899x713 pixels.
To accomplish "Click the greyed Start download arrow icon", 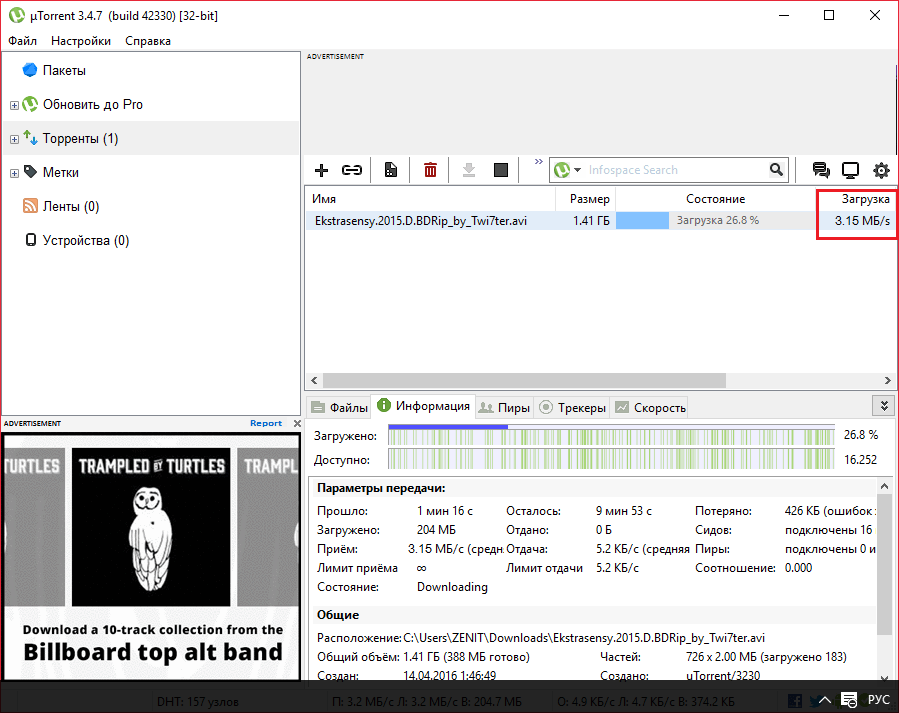I will (469, 170).
